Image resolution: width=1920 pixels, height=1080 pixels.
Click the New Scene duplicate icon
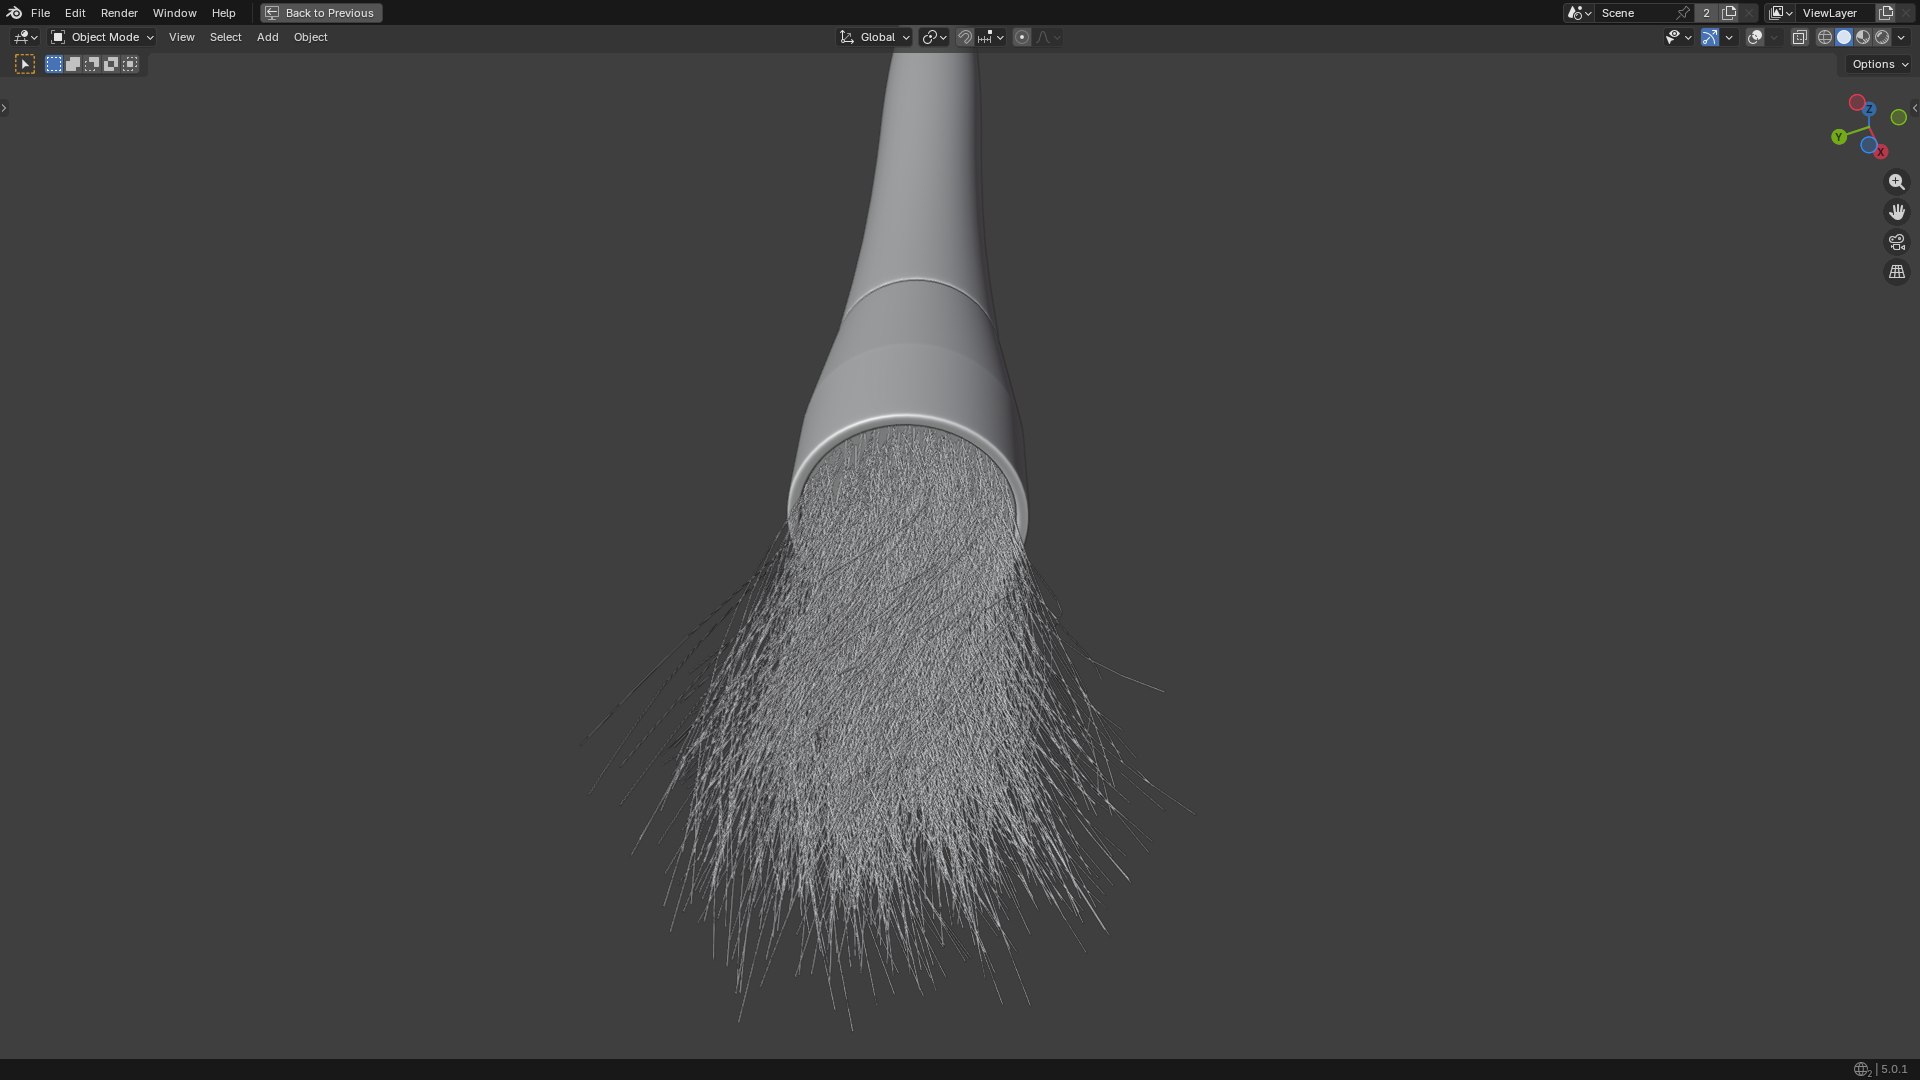coord(1729,13)
